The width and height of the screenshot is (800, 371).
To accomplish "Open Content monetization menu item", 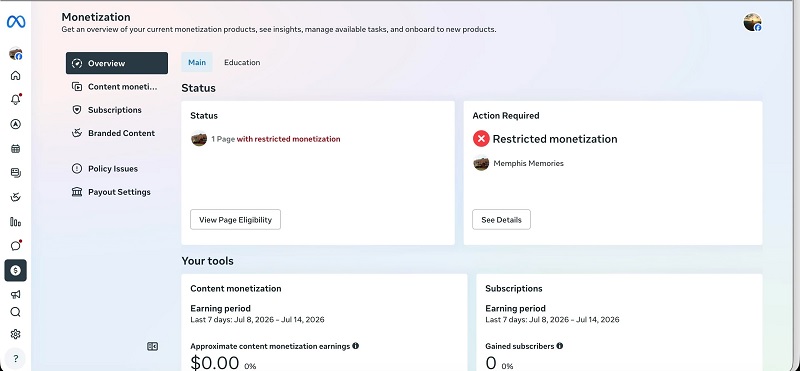I will pos(117,87).
